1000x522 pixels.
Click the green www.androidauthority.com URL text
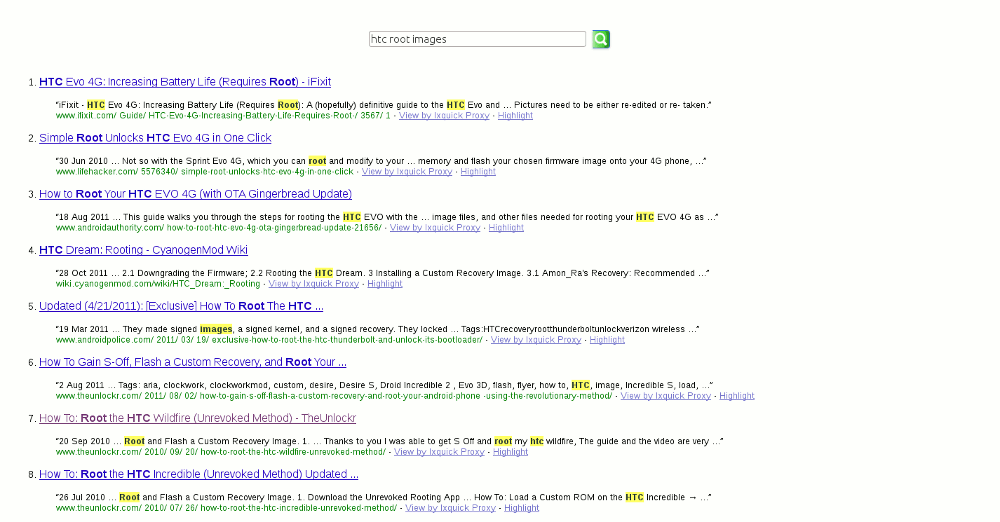point(219,228)
